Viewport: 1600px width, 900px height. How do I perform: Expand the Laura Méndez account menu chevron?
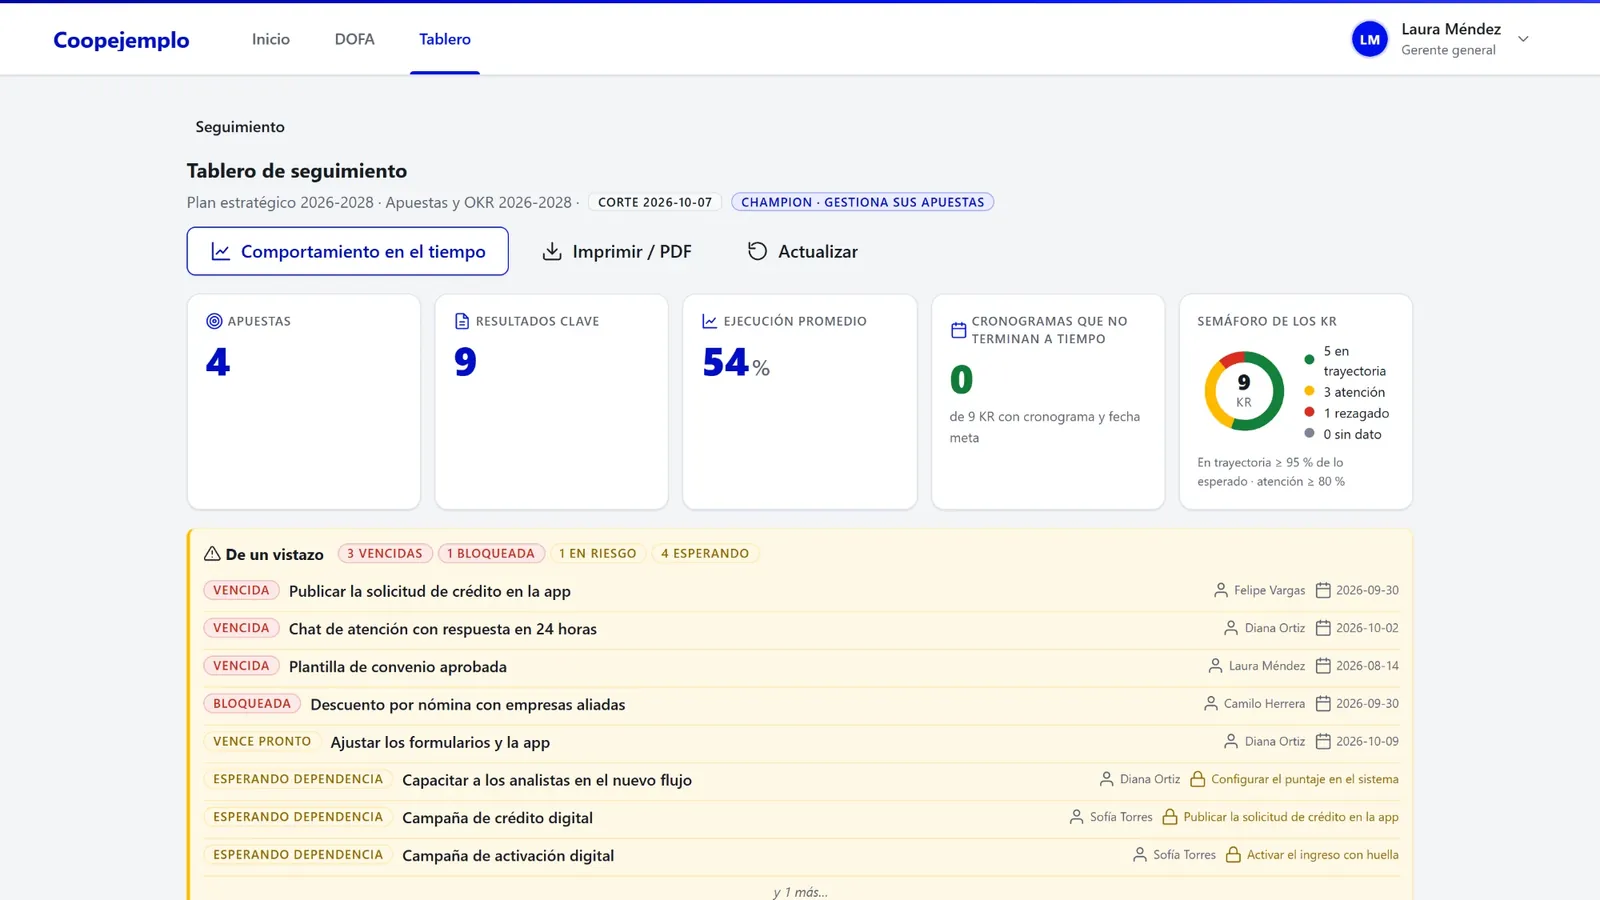tap(1523, 39)
